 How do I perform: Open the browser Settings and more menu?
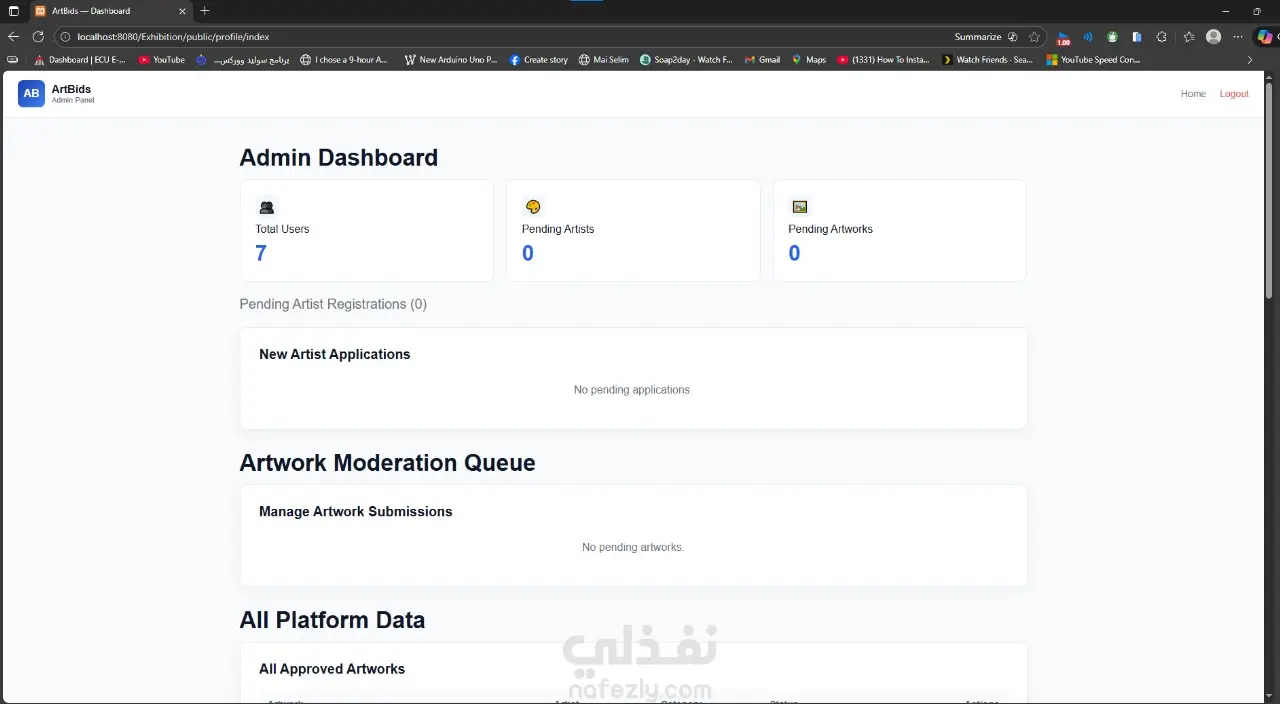[x=1238, y=37]
